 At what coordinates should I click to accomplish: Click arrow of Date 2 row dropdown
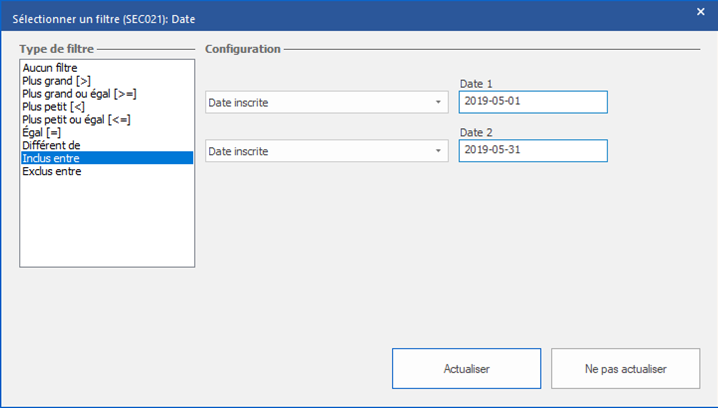438,150
